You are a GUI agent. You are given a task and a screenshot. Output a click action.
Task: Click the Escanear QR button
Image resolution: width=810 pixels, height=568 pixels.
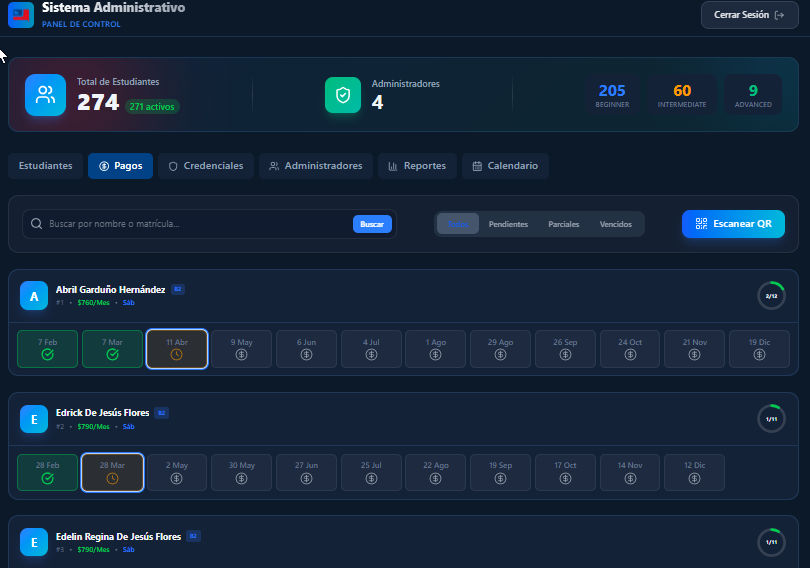pyautogui.click(x=734, y=224)
